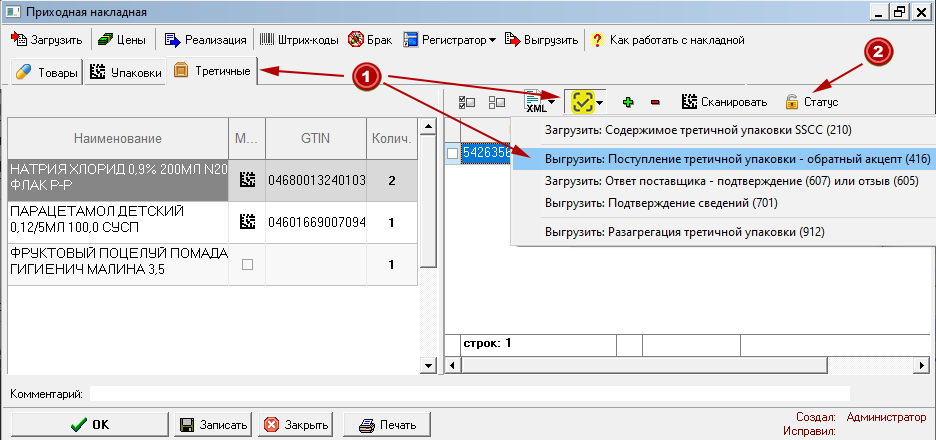
Task: Click the green plus add icon
Action: pos(627,102)
